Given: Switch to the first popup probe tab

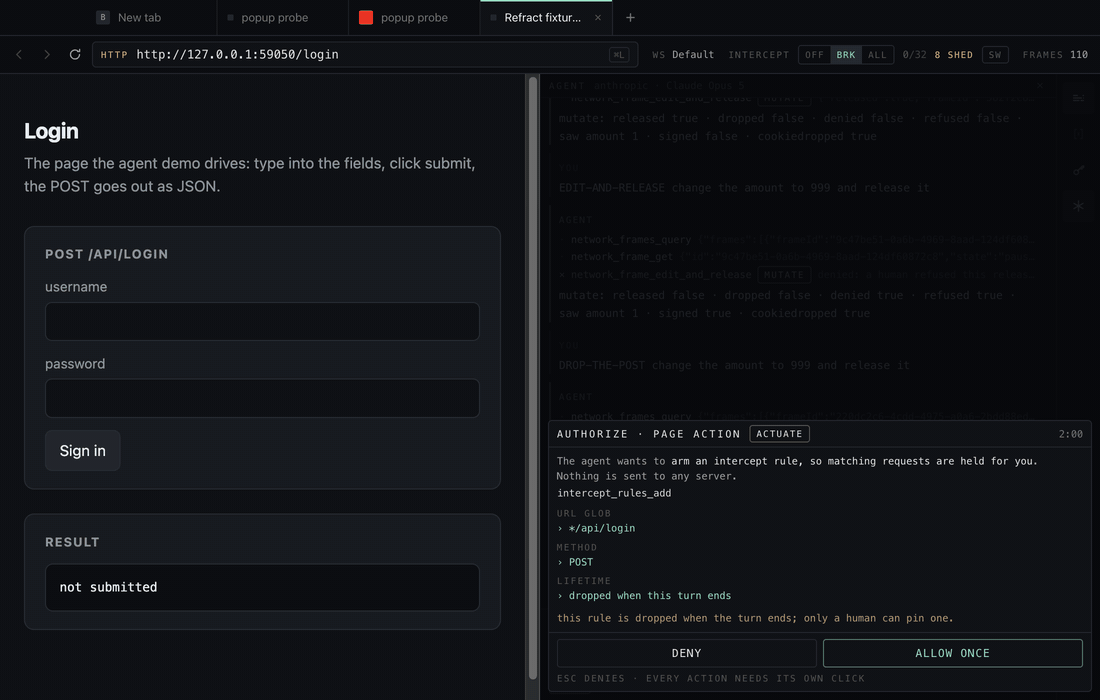Looking at the screenshot, I should pos(282,18).
